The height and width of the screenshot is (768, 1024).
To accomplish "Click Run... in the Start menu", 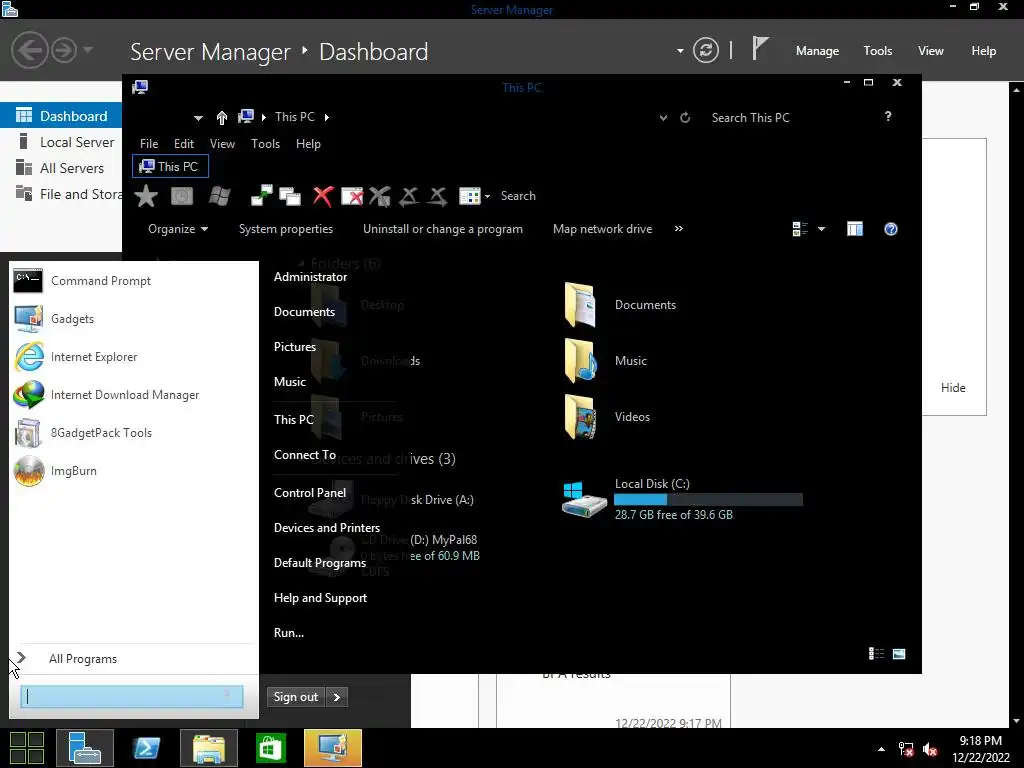I will pyautogui.click(x=289, y=633).
